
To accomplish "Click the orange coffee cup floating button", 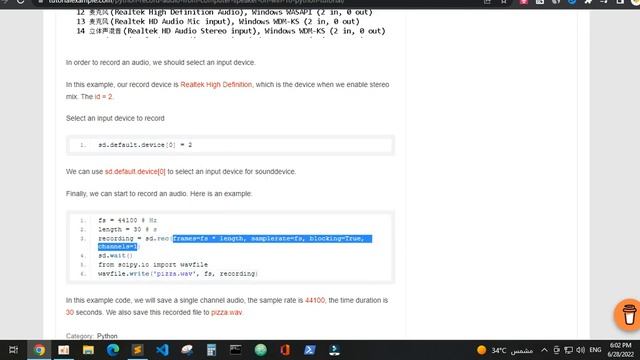I will [629, 315].
